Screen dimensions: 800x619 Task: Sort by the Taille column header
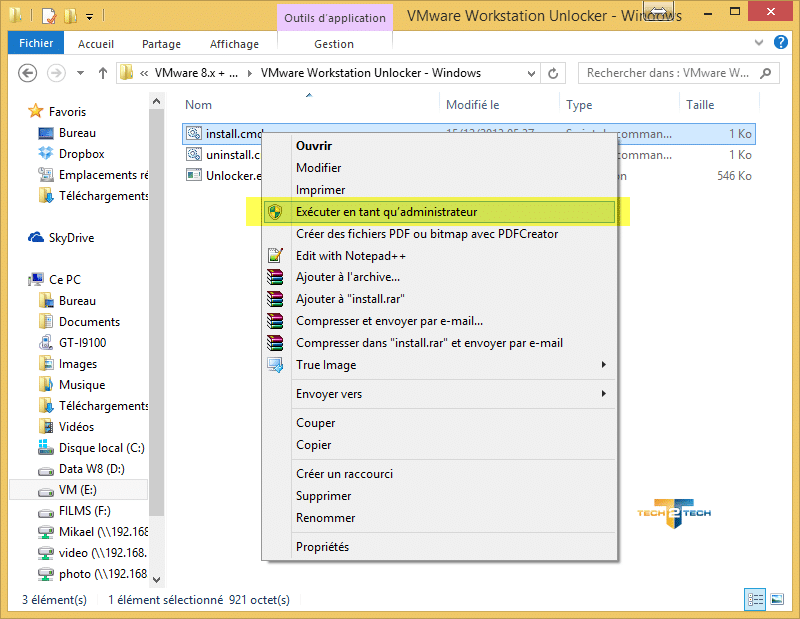[700, 105]
